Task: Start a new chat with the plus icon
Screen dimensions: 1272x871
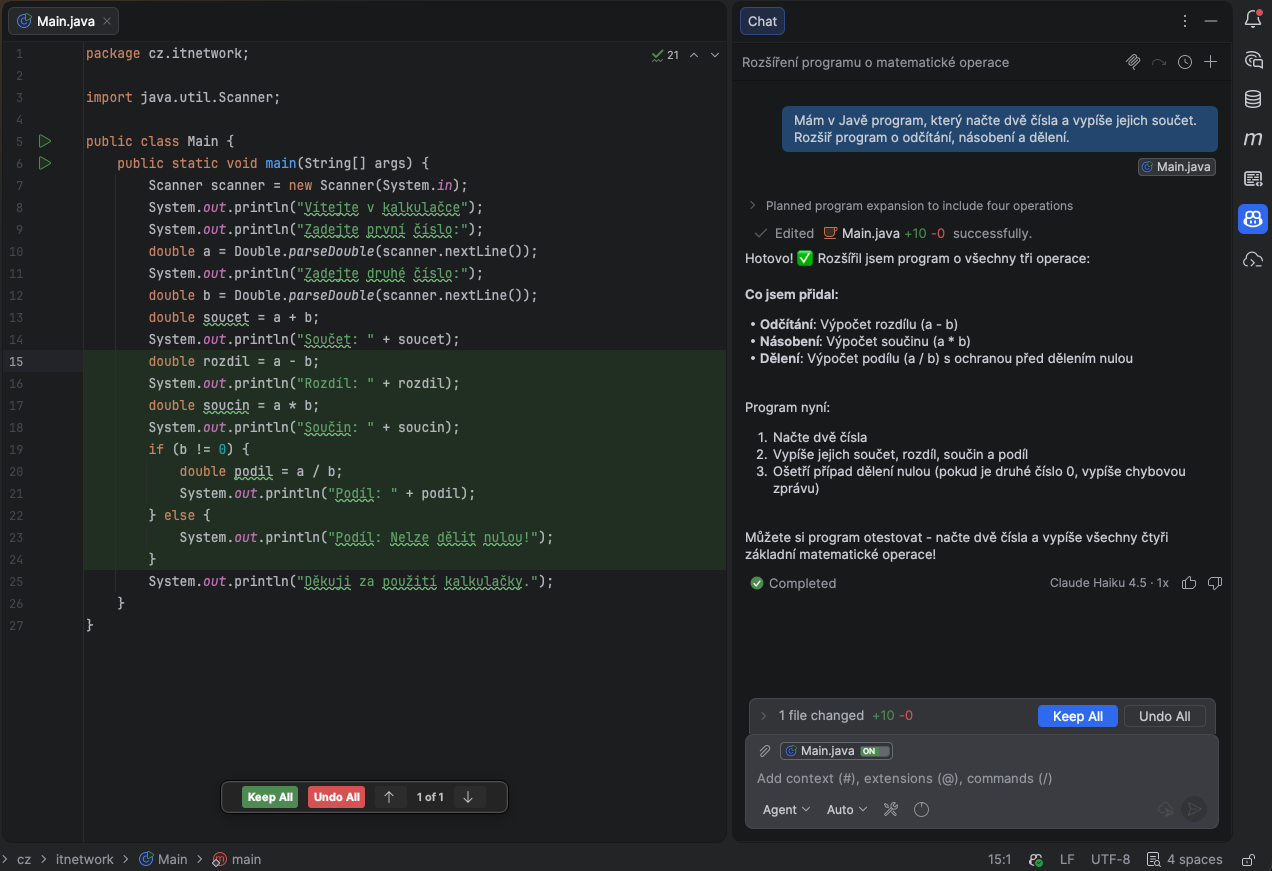Action: tap(1210, 62)
